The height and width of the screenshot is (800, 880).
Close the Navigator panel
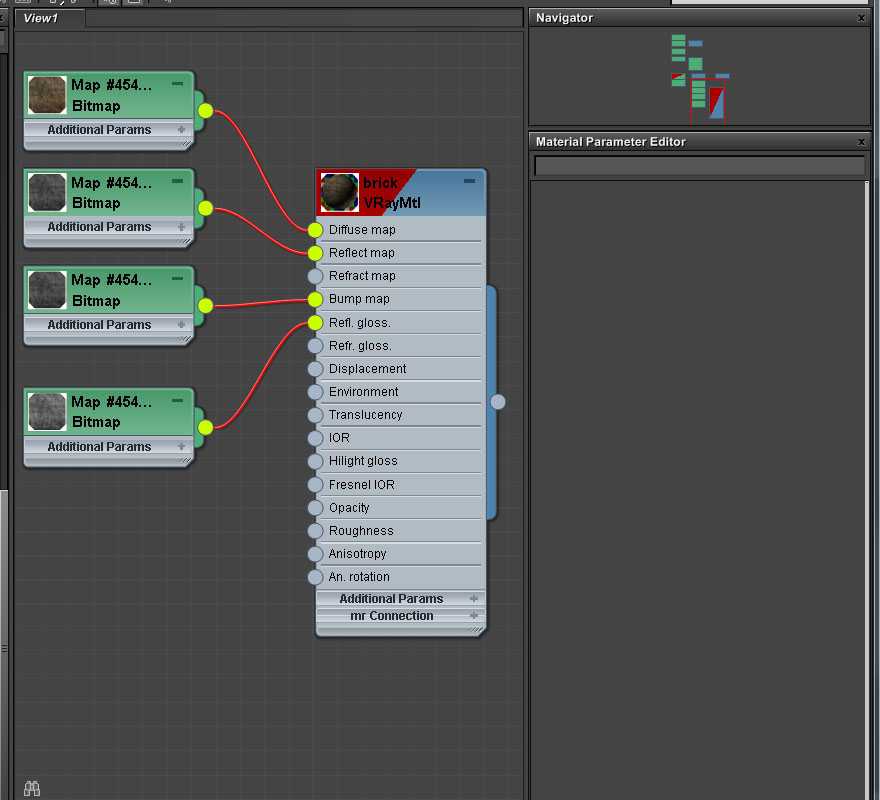[x=862, y=18]
